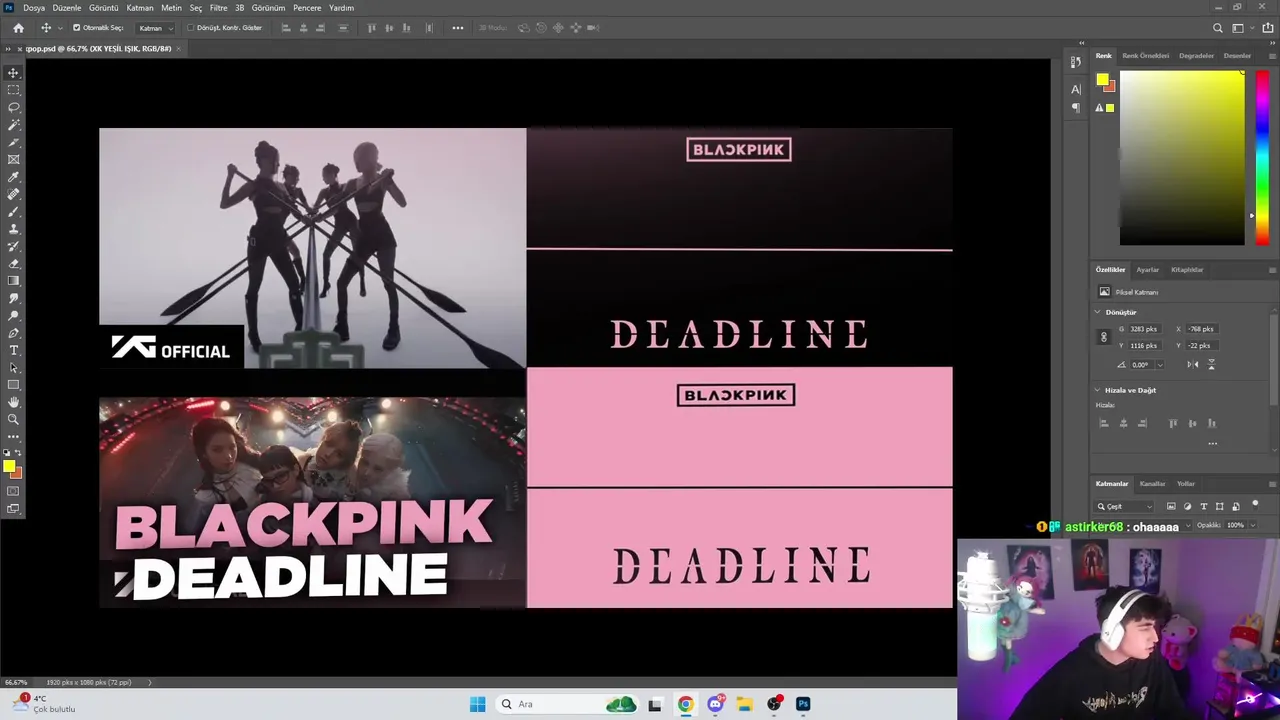Image resolution: width=1280 pixels, height=720 pixels.
Task: Toggle Otomatik Seç checkbox
Action: 77,28
